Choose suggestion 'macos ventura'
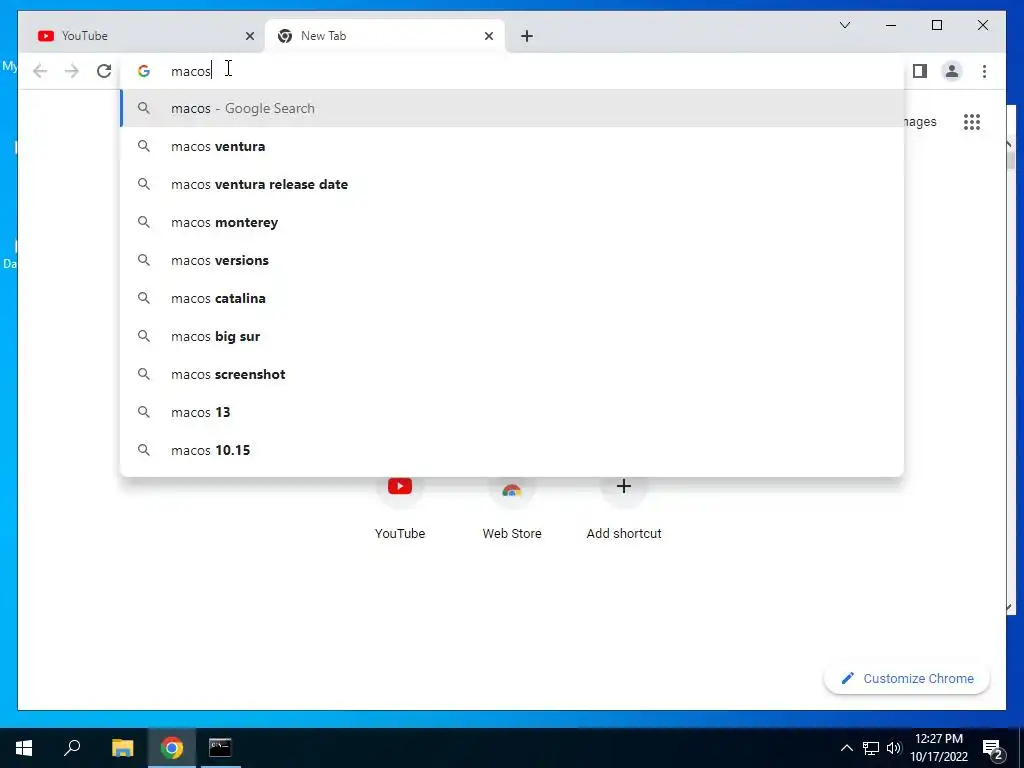The image size is (1024, 768). point(512,146)
